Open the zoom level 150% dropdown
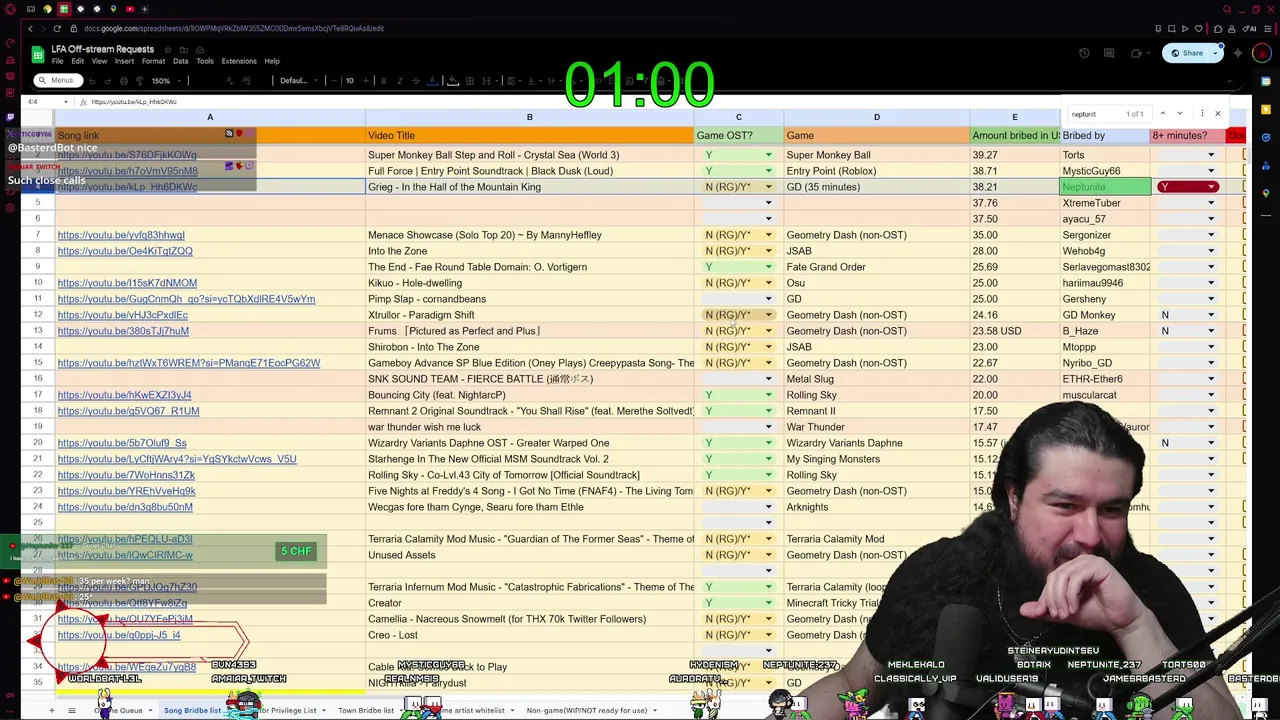 click(x=165, y=81)
